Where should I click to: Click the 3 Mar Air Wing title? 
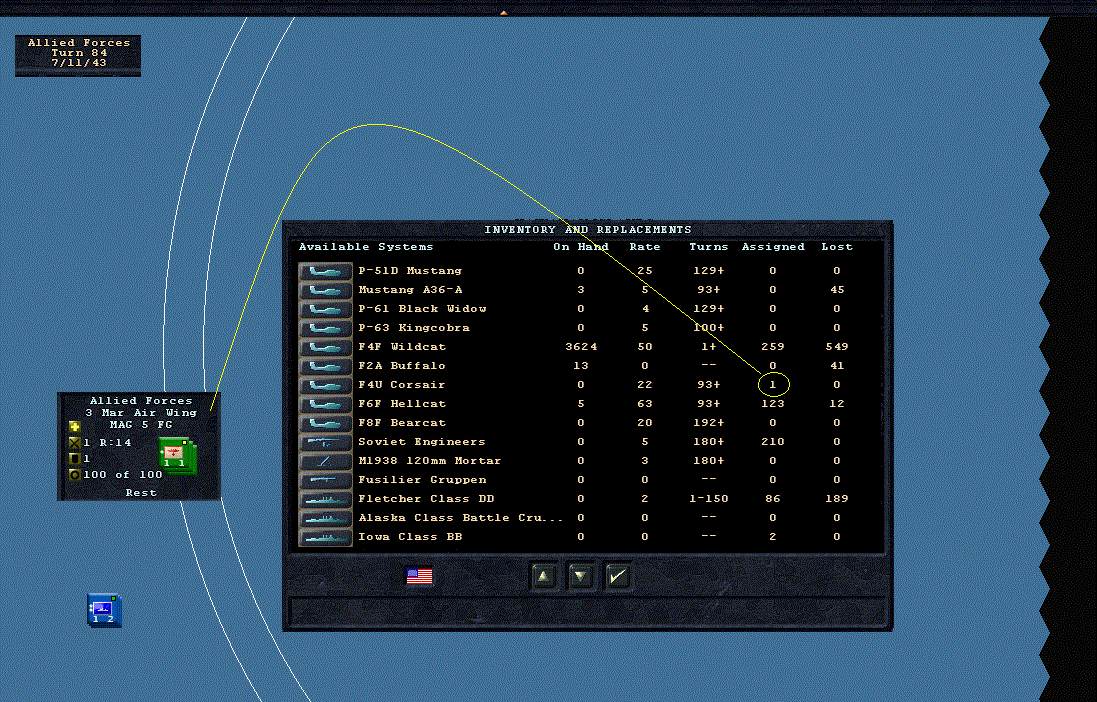pyautogui.click(x=141, y=413)
